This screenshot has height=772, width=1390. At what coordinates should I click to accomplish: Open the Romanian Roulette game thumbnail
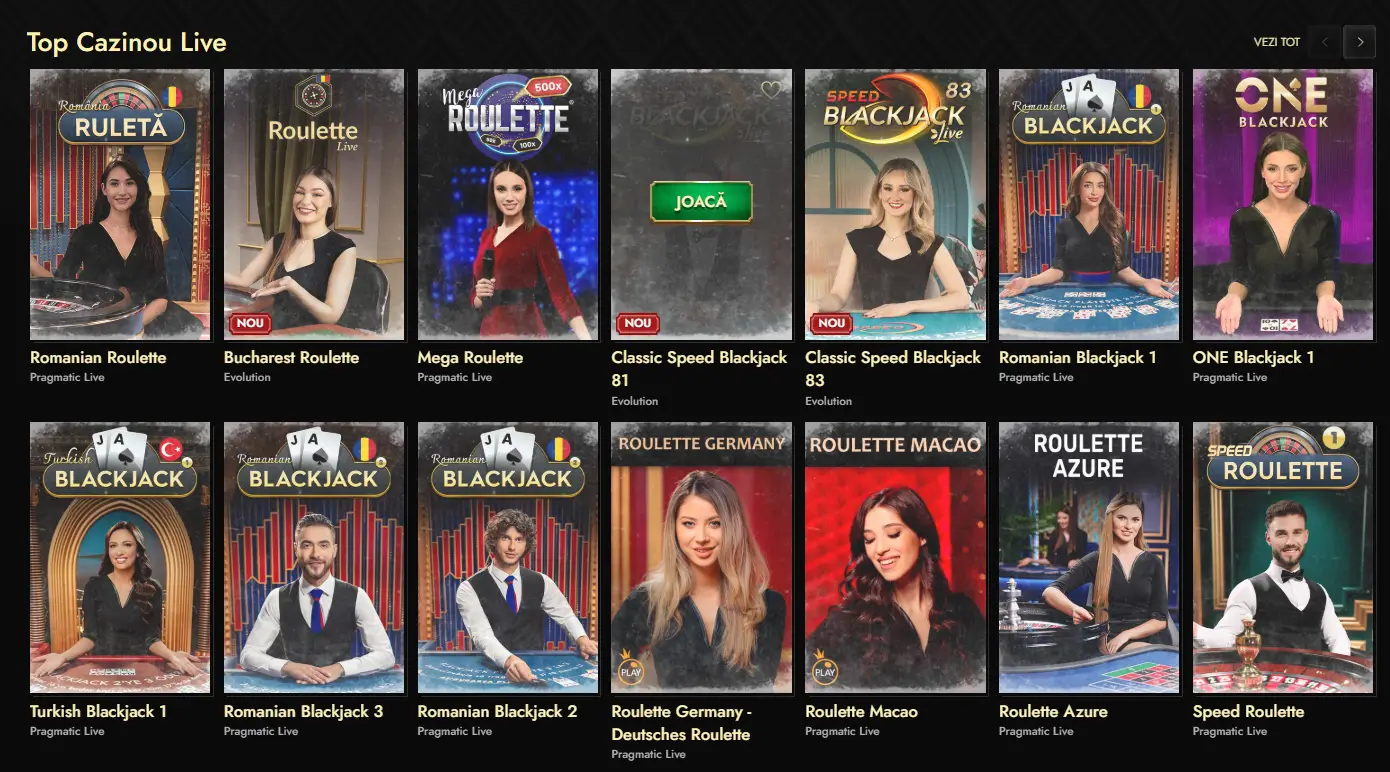[x=120, y=205]
